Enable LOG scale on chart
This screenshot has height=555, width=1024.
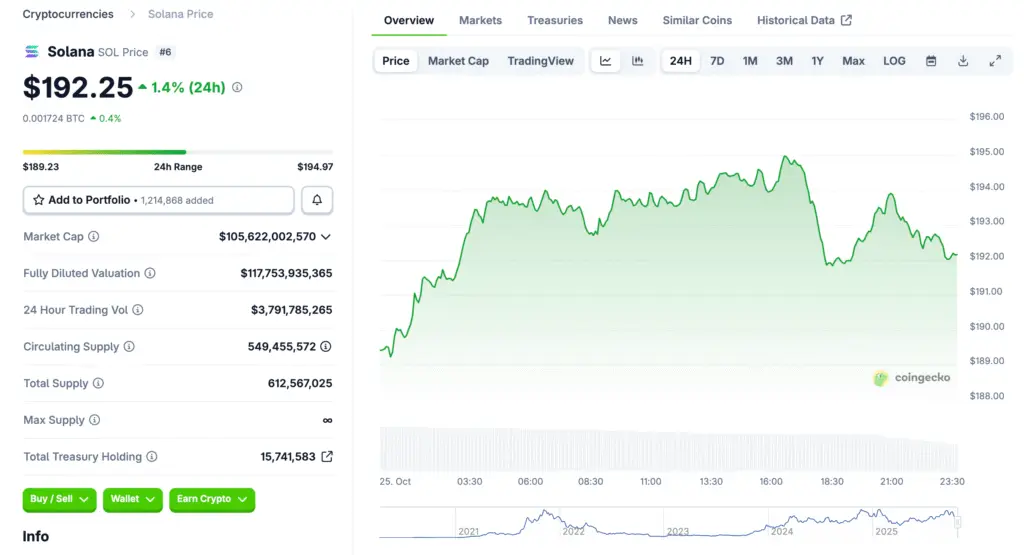coord(894,61)
